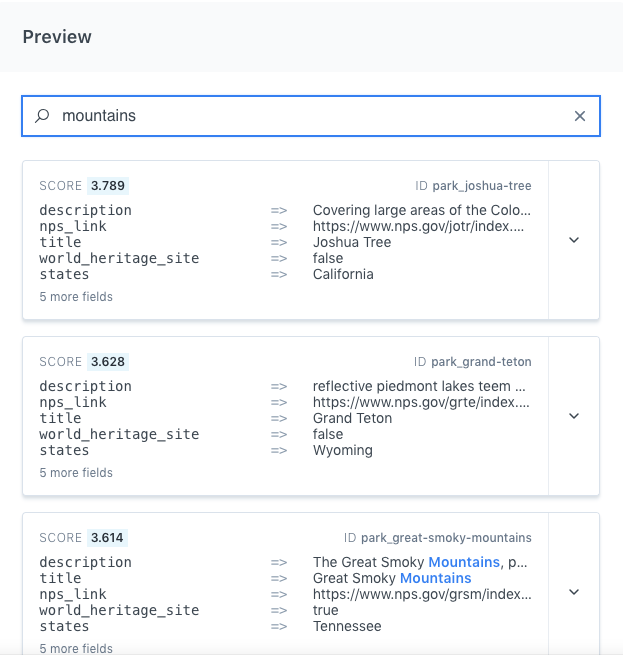Click highlighted 'Mountains' in Great Smoky title

click(435, 578)
